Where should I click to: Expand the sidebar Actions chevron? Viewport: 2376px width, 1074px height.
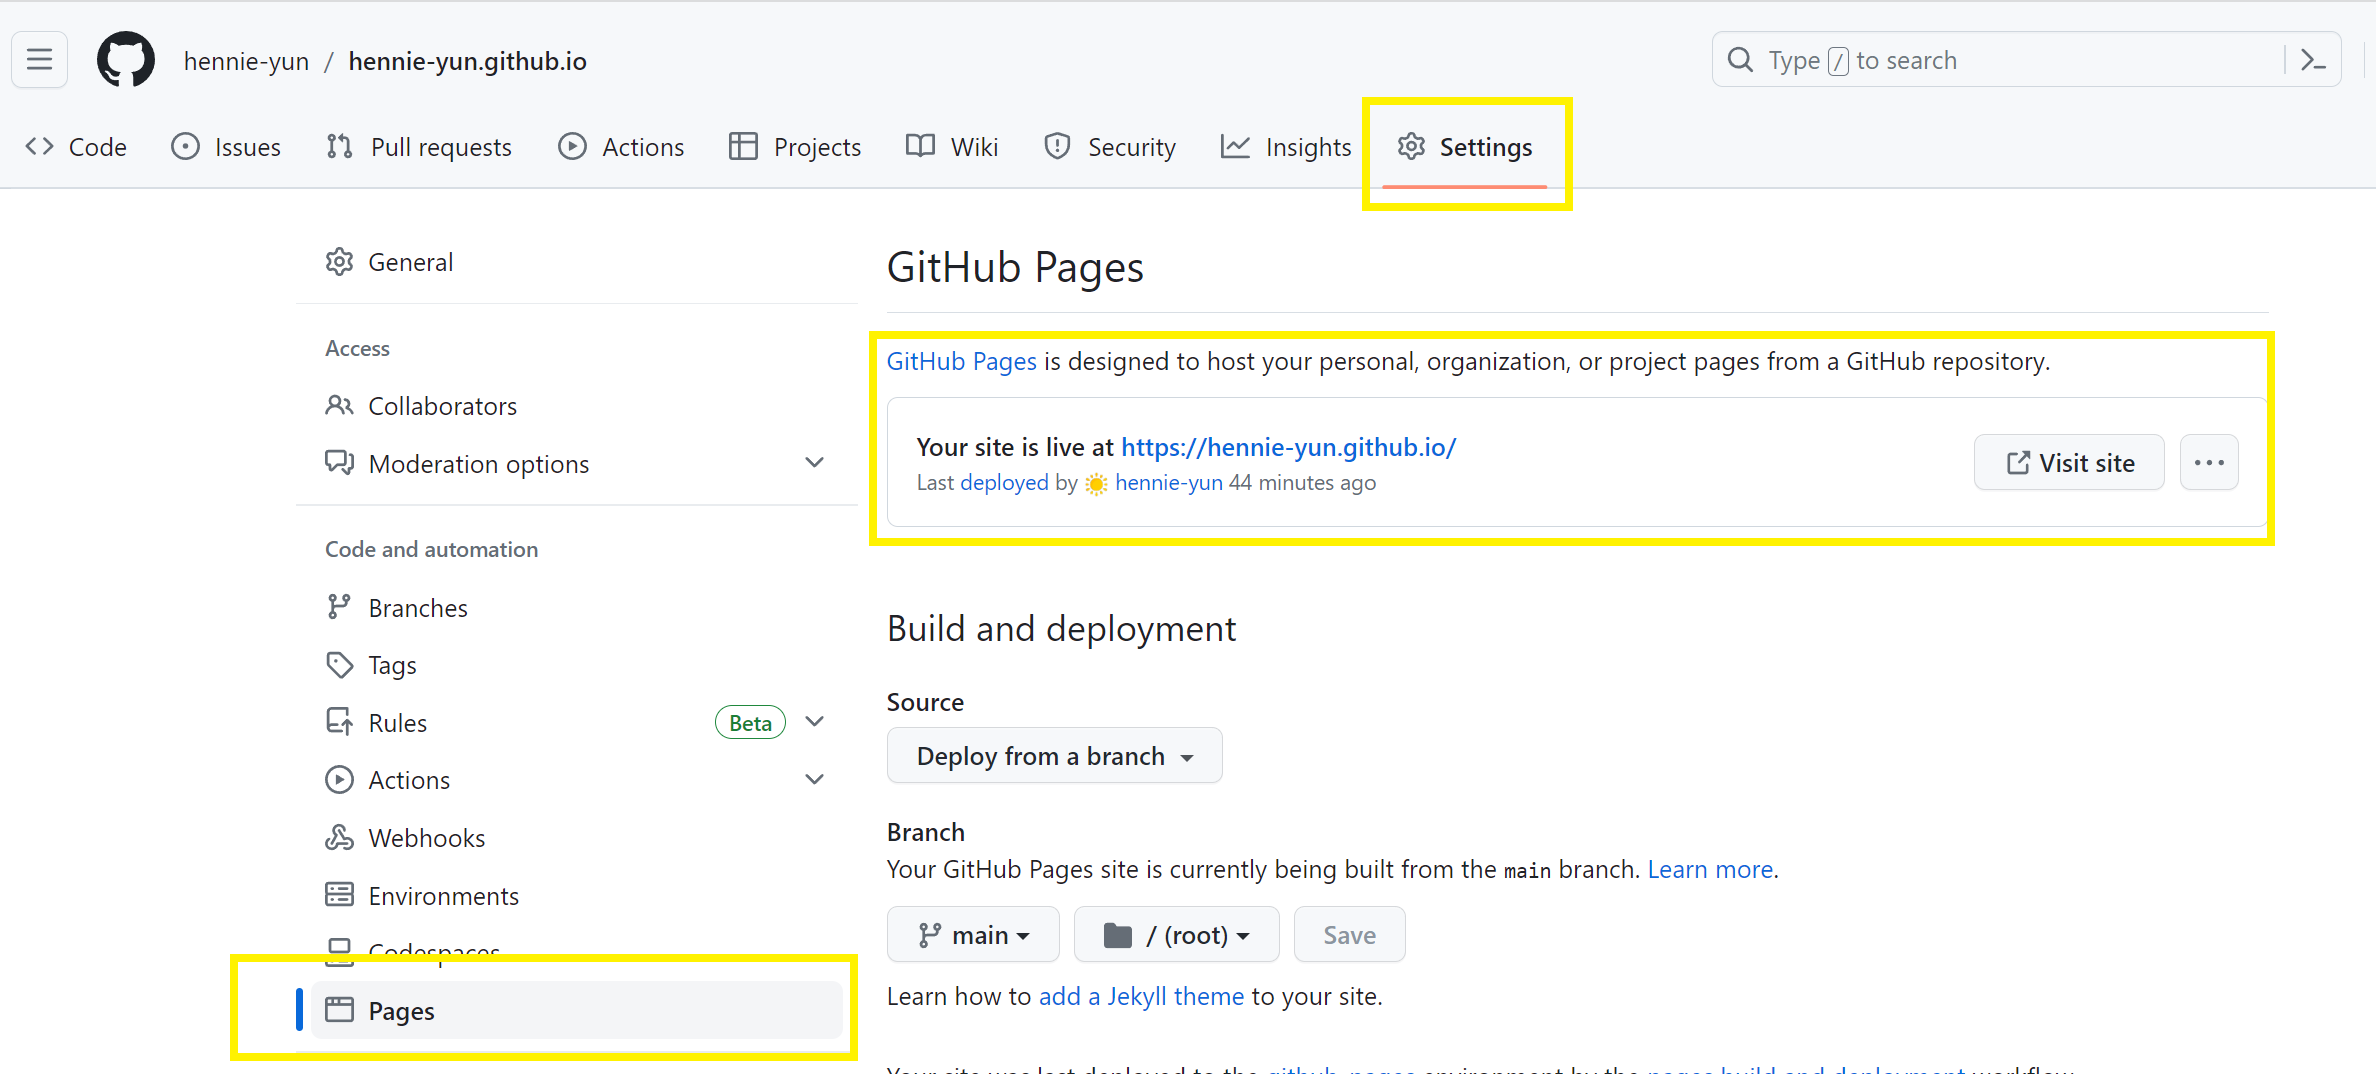[815, 779]
